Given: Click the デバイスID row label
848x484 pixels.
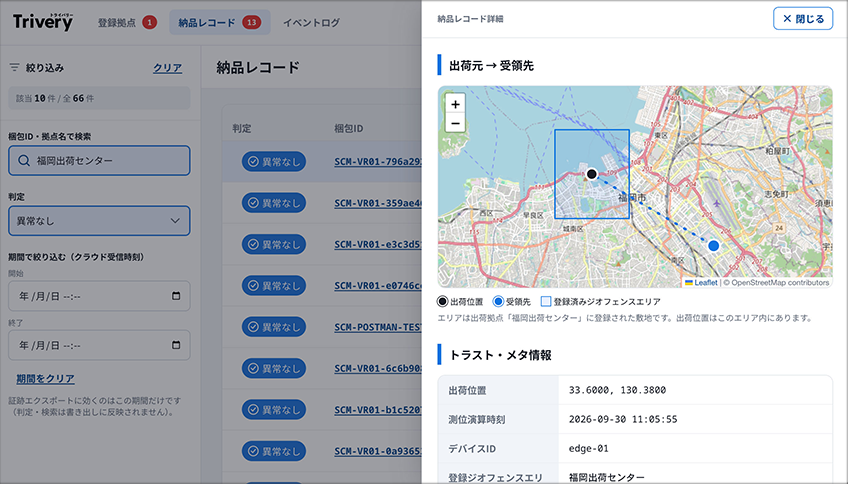Looking at the screenshot, I should tap(472, 448).
